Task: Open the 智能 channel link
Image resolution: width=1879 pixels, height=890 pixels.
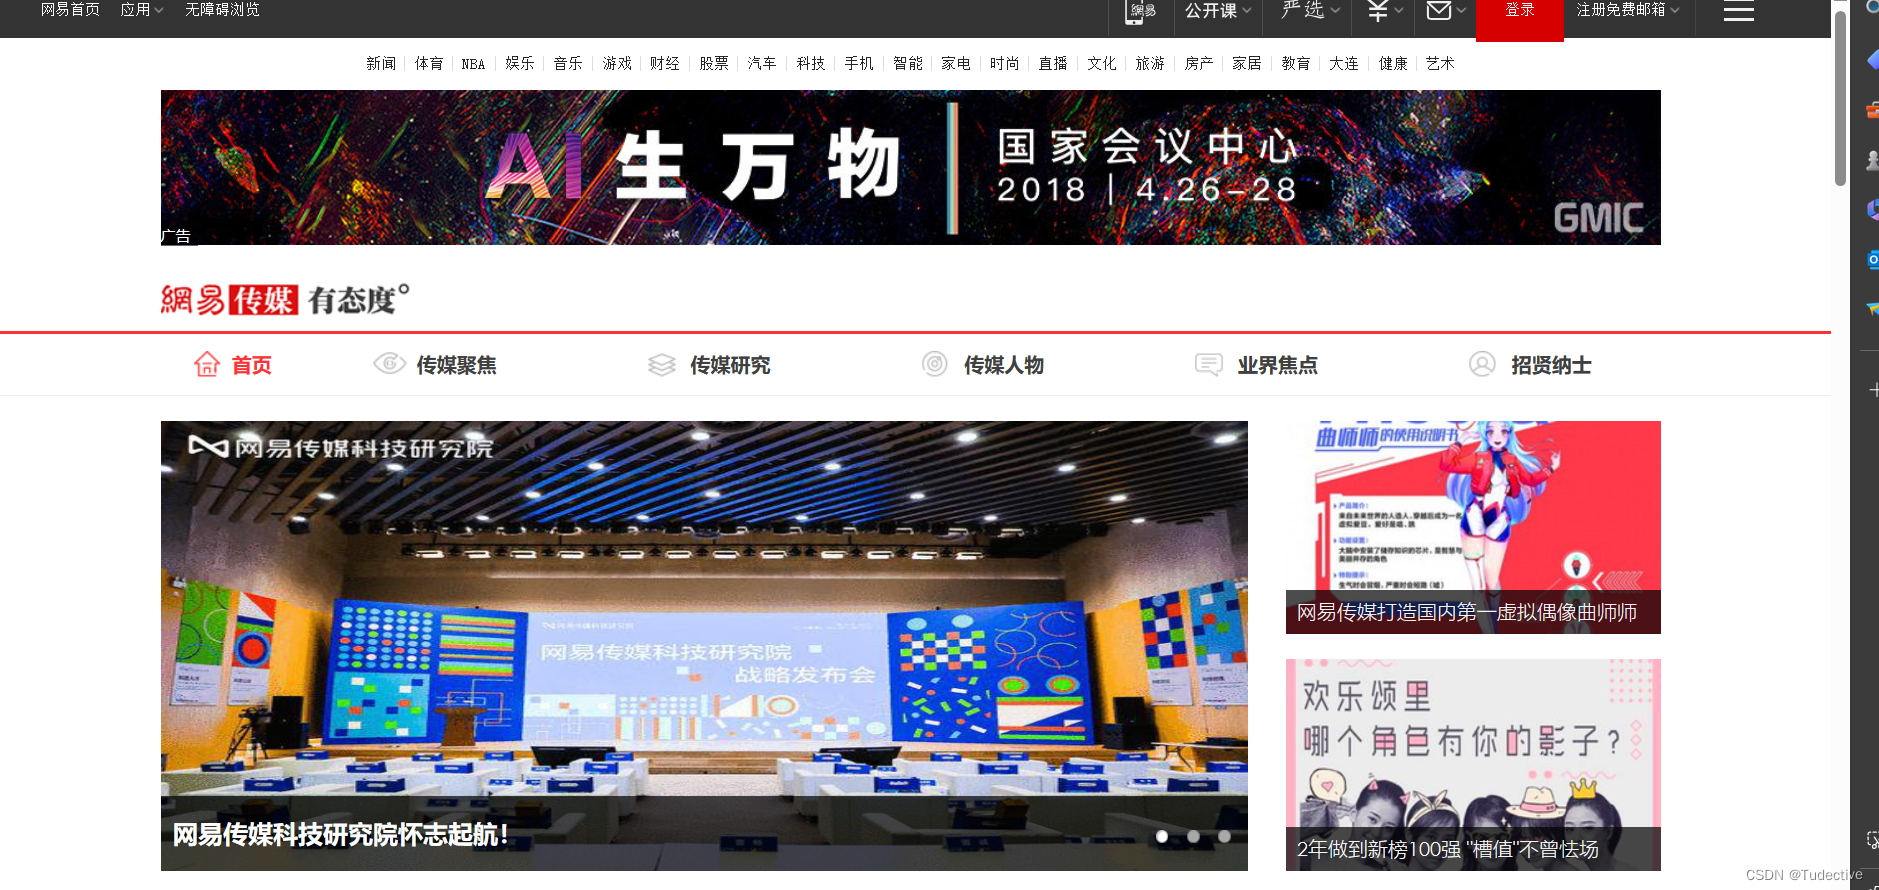Action: [x=908, y=63]
